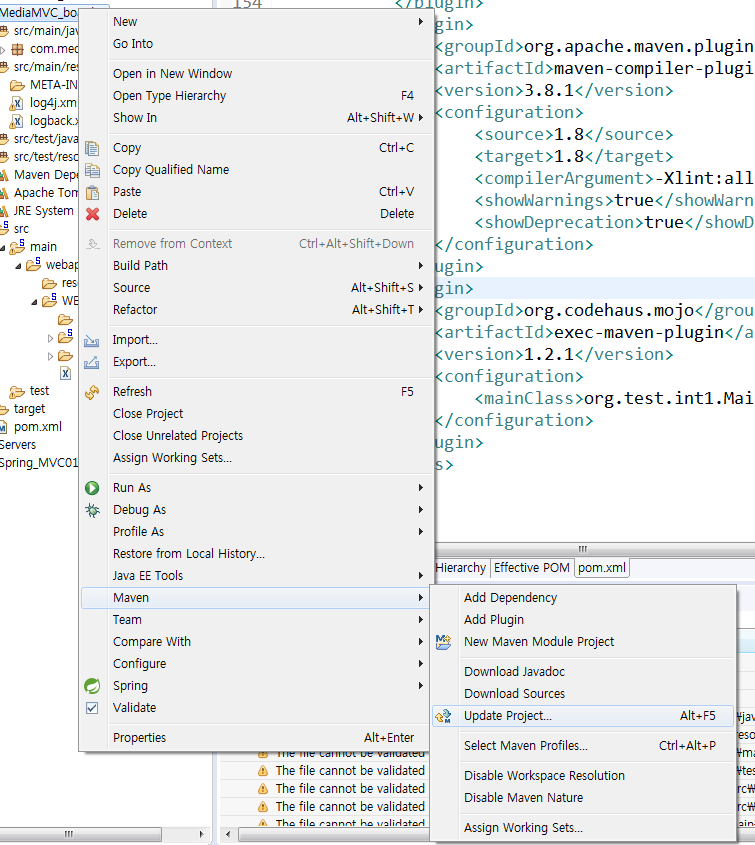Open the Compare With submenu

(256, 642)
